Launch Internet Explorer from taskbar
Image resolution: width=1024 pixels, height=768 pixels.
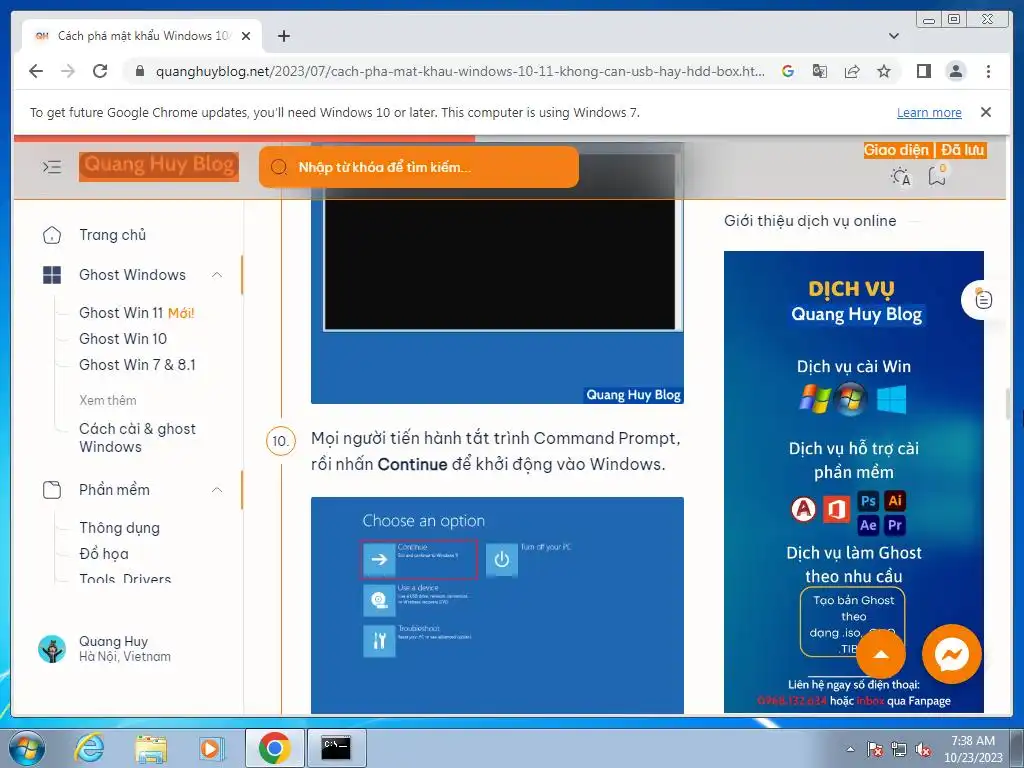pyautogui.click(x=89, y=748)
